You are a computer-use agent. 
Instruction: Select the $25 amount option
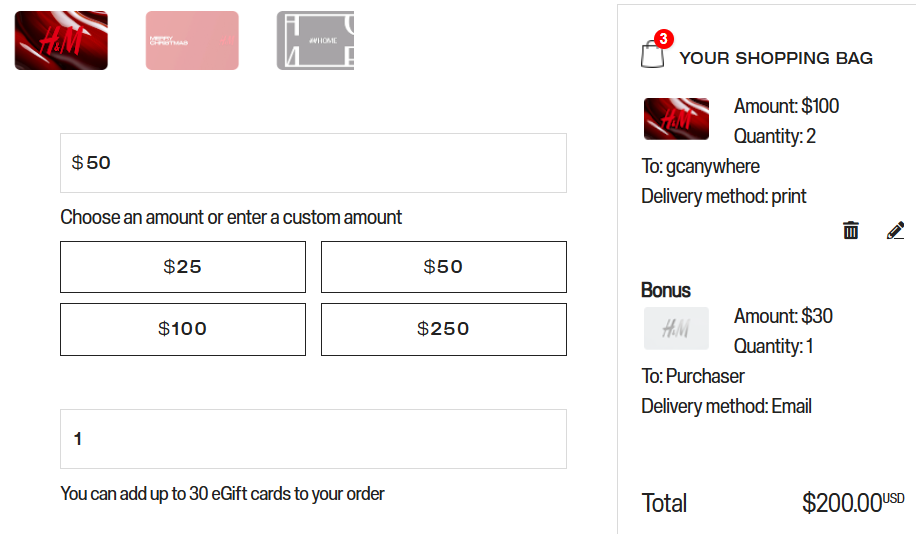coord(183,267)
